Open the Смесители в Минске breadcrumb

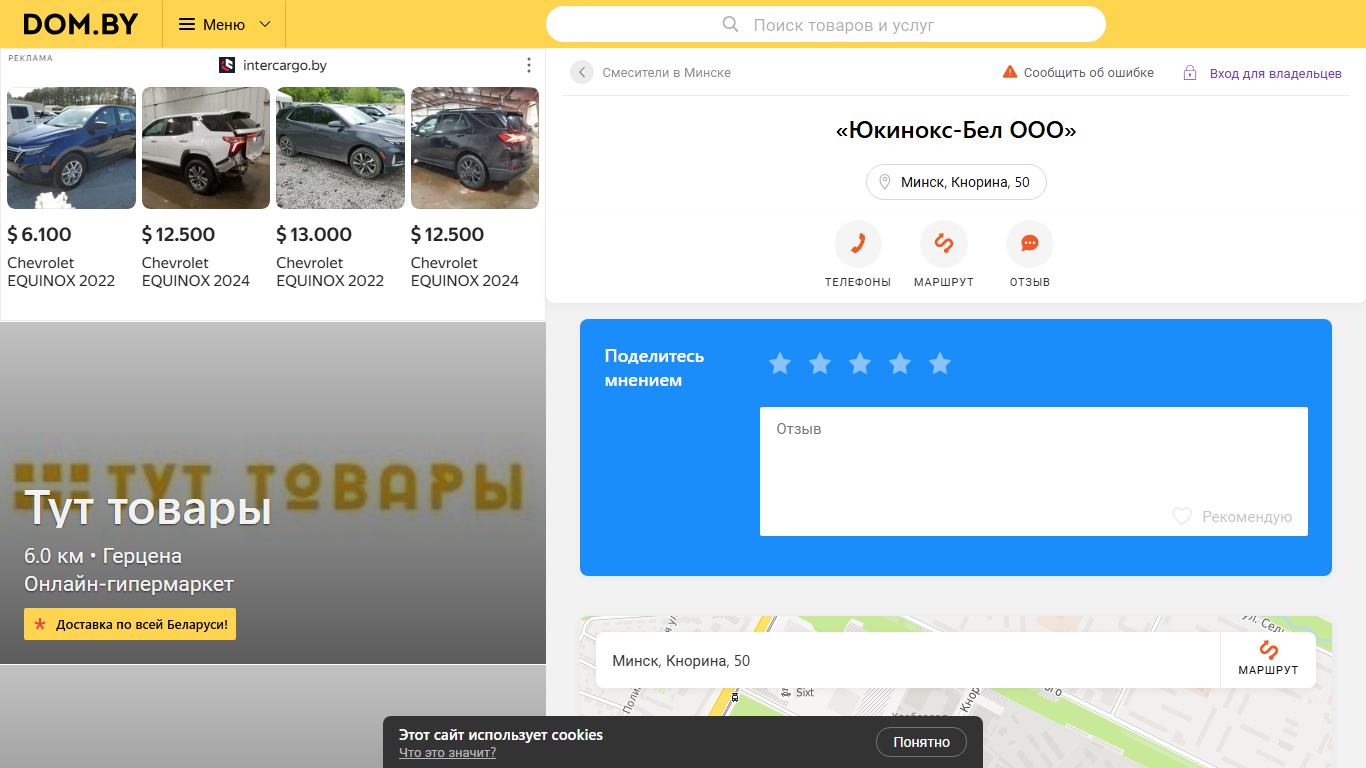(x=666, y=73)
